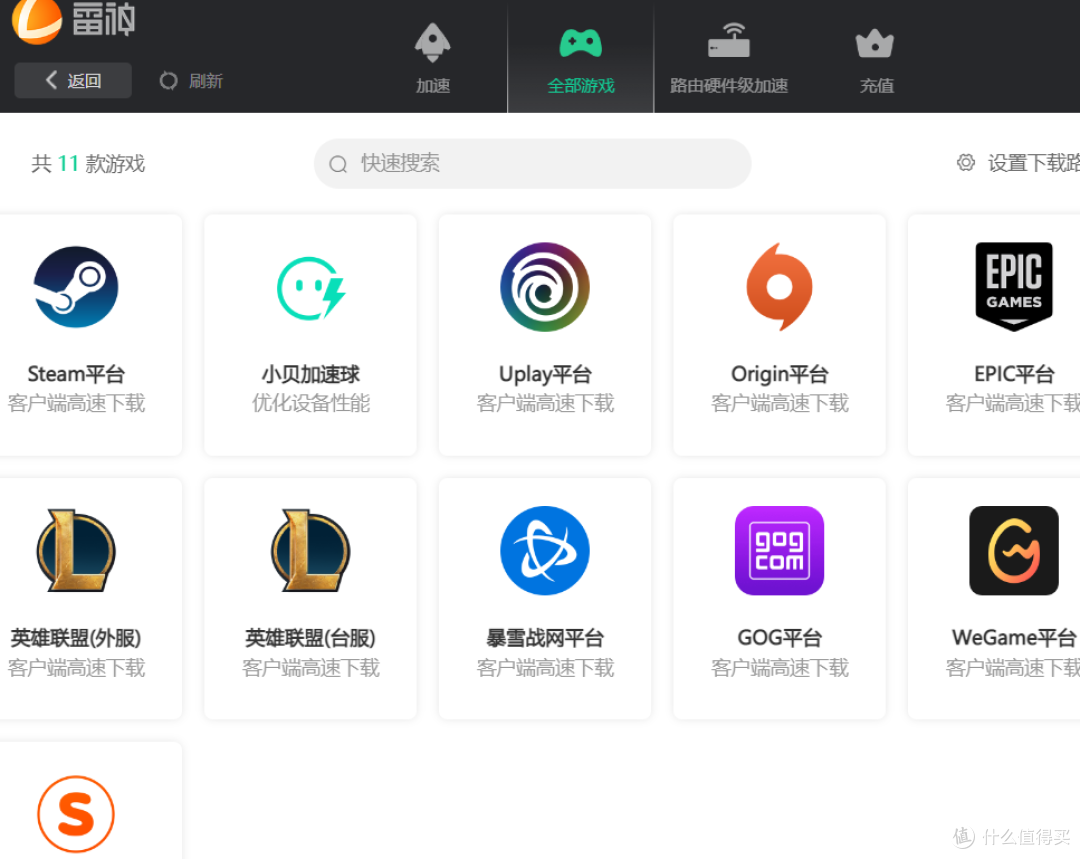Click the Leigod orange logo
The height and width of the screenshot is (859, 1080).
(x=37, y=21)
